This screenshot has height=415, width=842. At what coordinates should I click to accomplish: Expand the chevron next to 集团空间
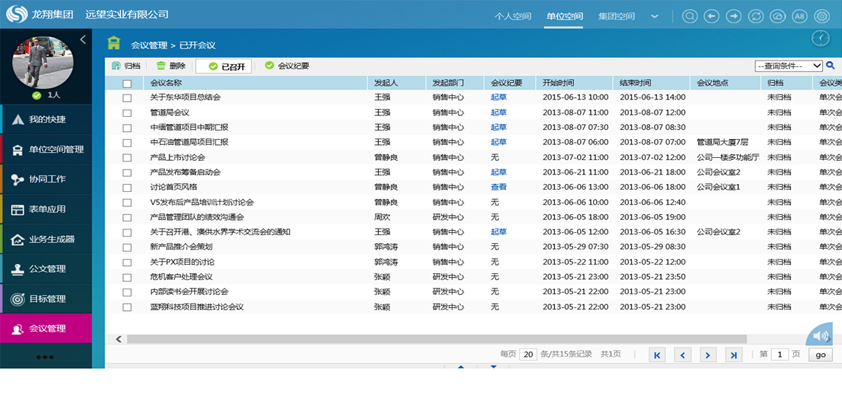[x=655, y=16]
